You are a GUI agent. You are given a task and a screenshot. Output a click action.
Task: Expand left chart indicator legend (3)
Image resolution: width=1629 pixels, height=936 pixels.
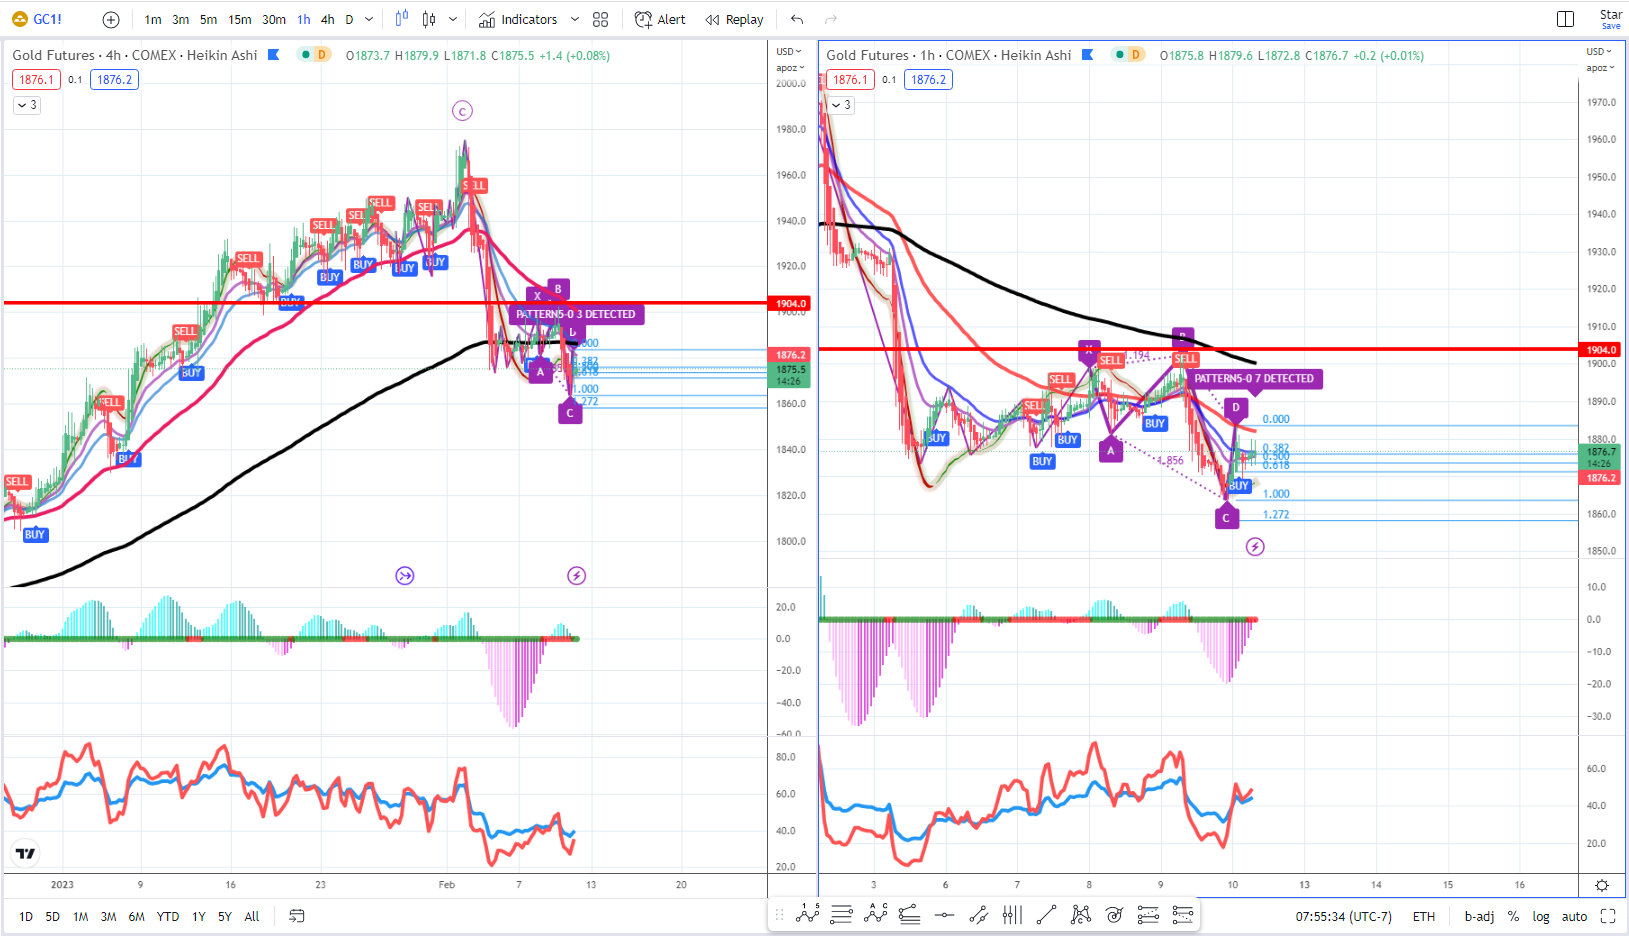point(27,105)
